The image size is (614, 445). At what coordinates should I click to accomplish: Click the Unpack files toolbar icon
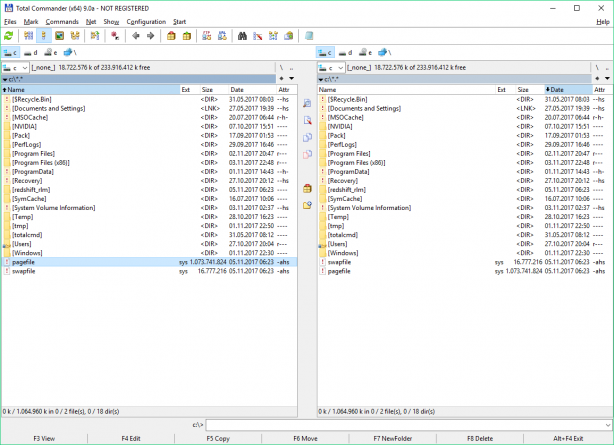click(x=187, y=36)
